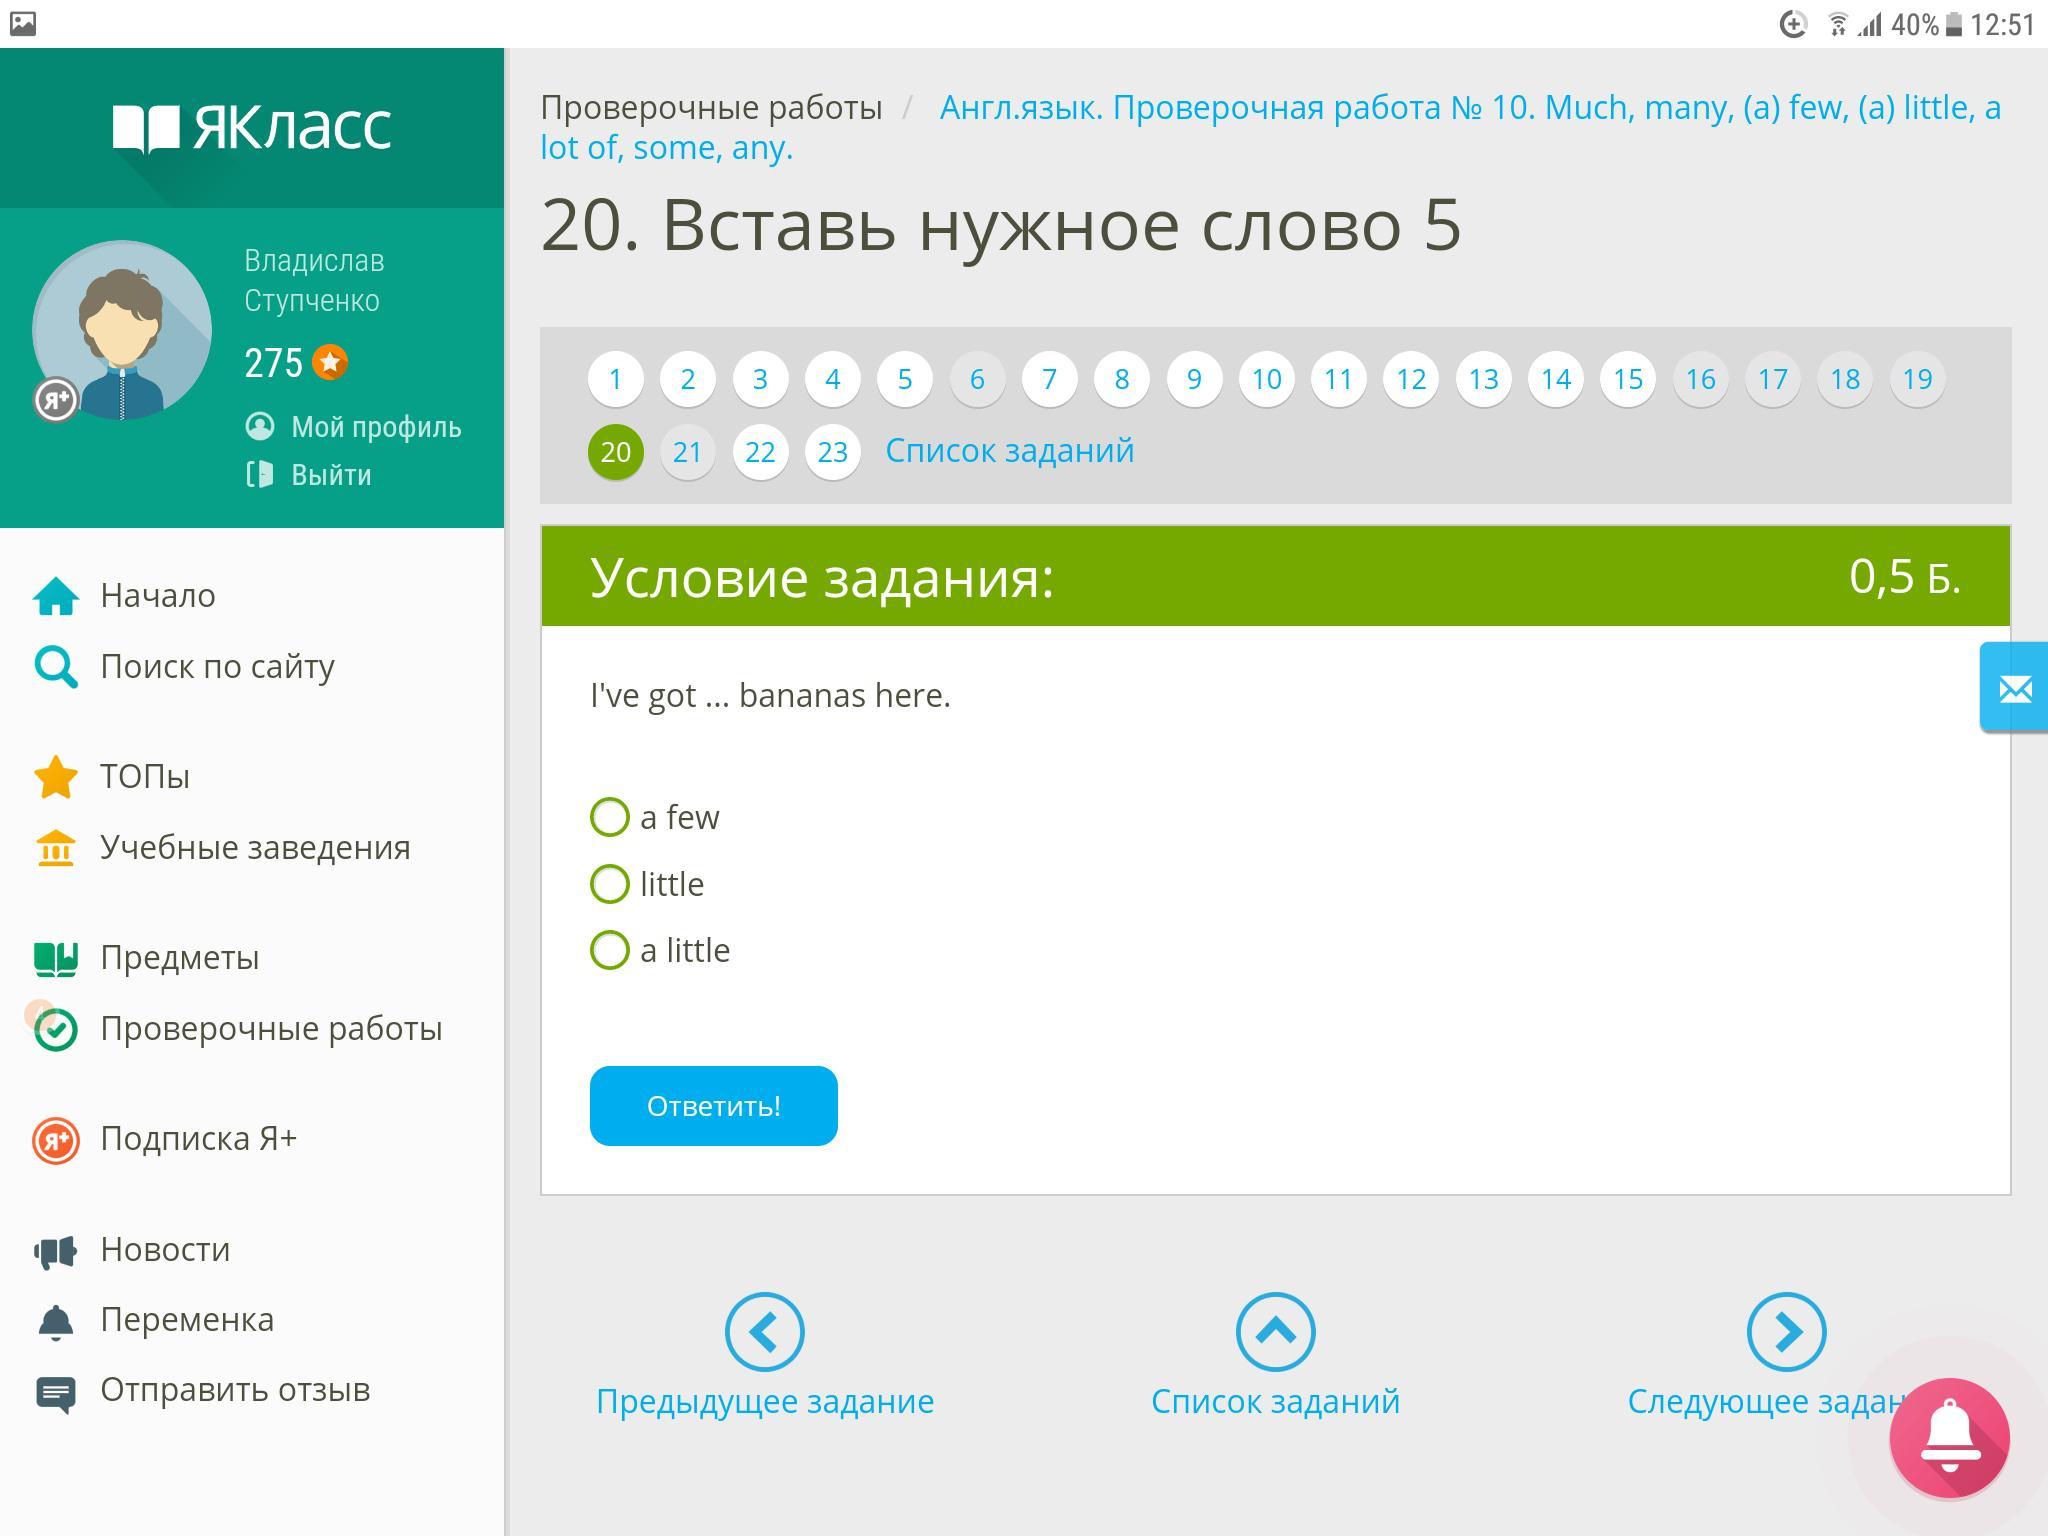Open Проверочные работы sidebar item
2048x1536 pixels.
pyautogui.click(x=270, y=1029)
